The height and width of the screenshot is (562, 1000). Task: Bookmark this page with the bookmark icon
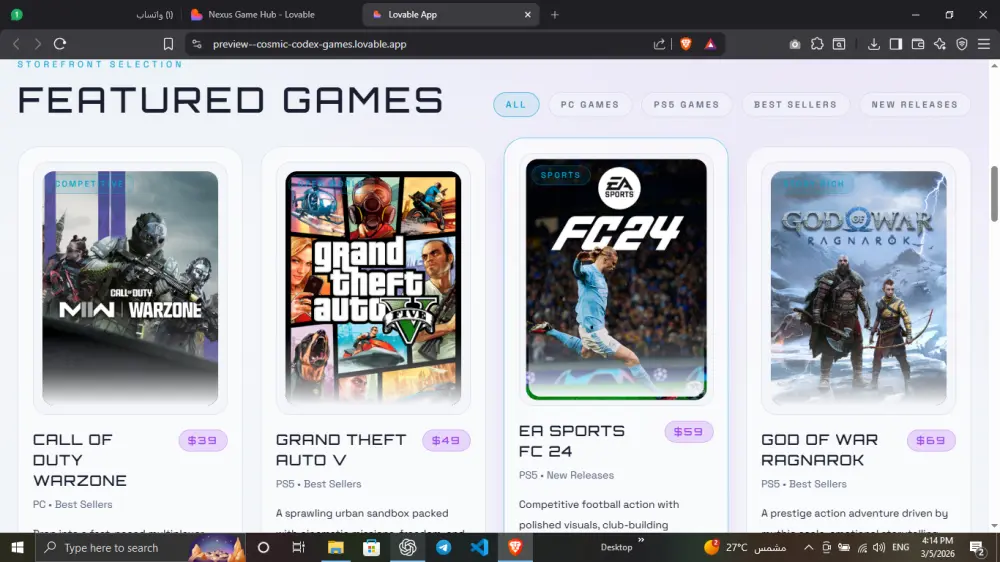[168, 44]
